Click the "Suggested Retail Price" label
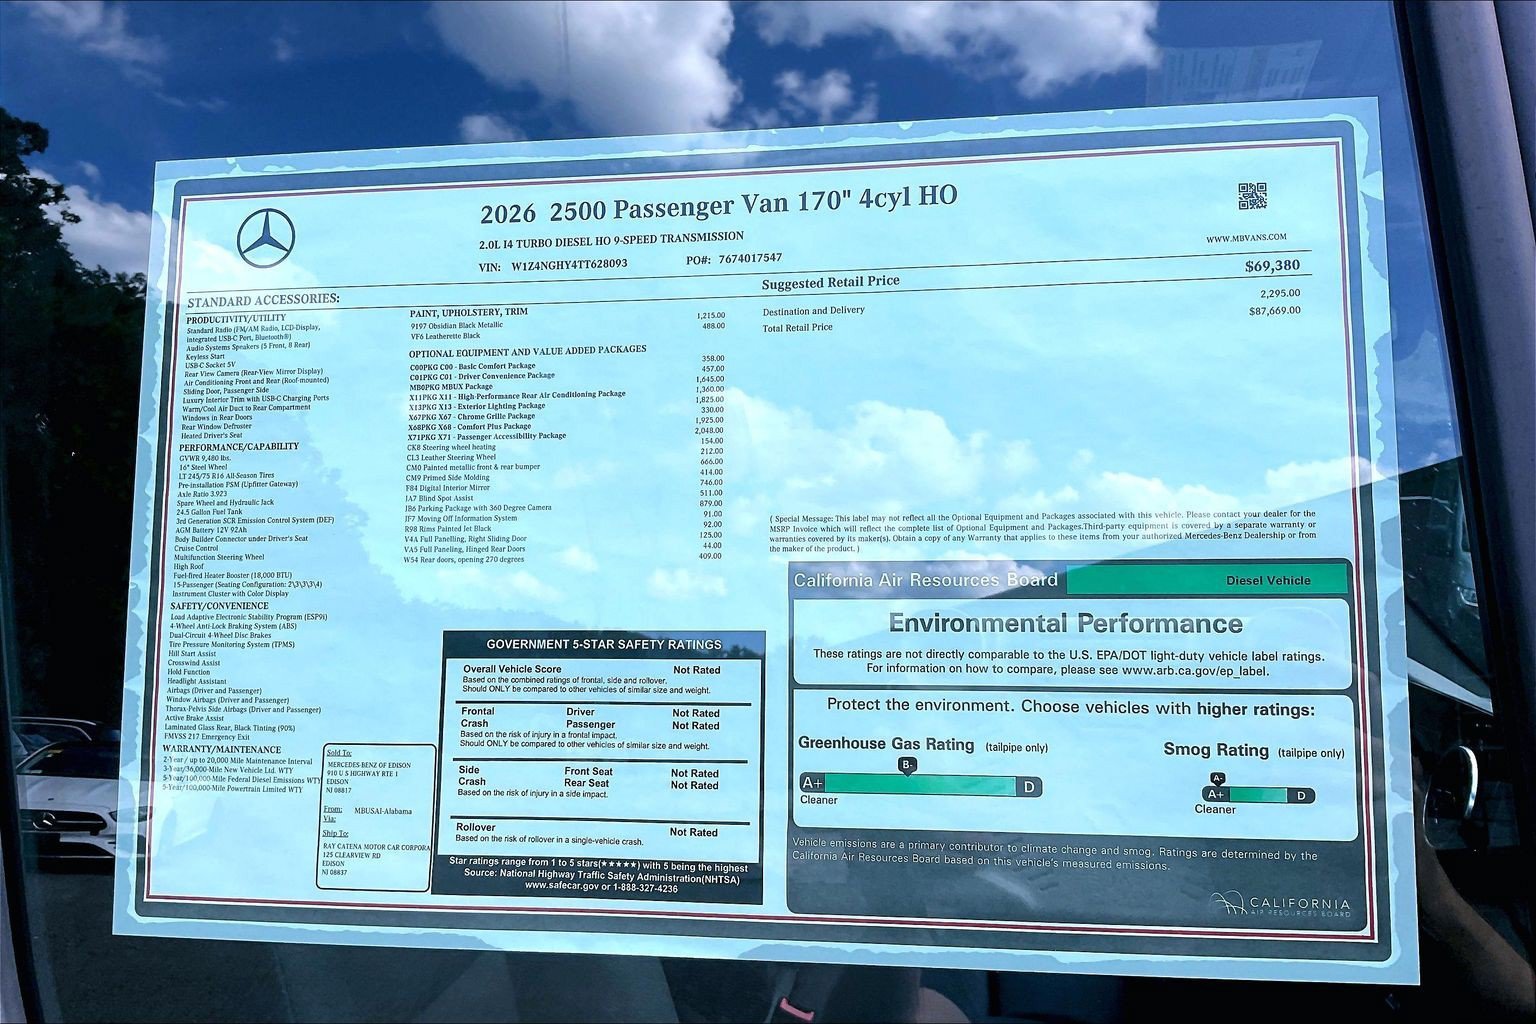The width and height of the screenshot is (1536, 1024). (x=831, y=283)
